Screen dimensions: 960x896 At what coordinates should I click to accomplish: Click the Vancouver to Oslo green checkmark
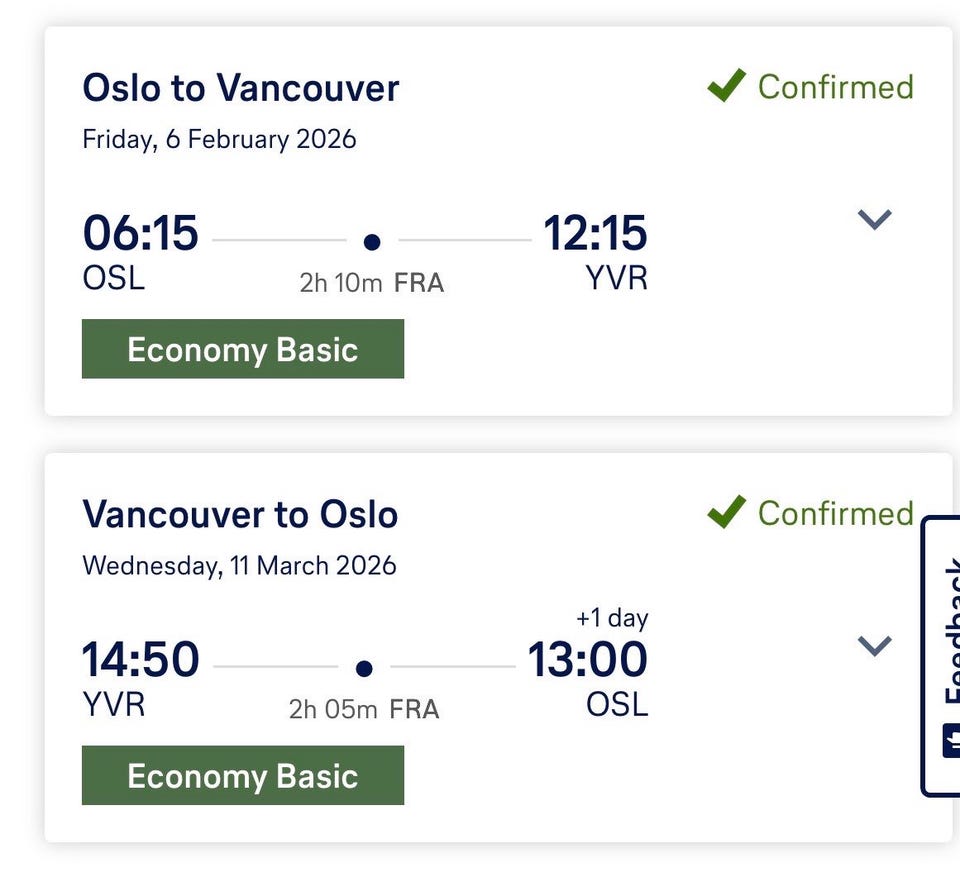[x=726, y=513]
